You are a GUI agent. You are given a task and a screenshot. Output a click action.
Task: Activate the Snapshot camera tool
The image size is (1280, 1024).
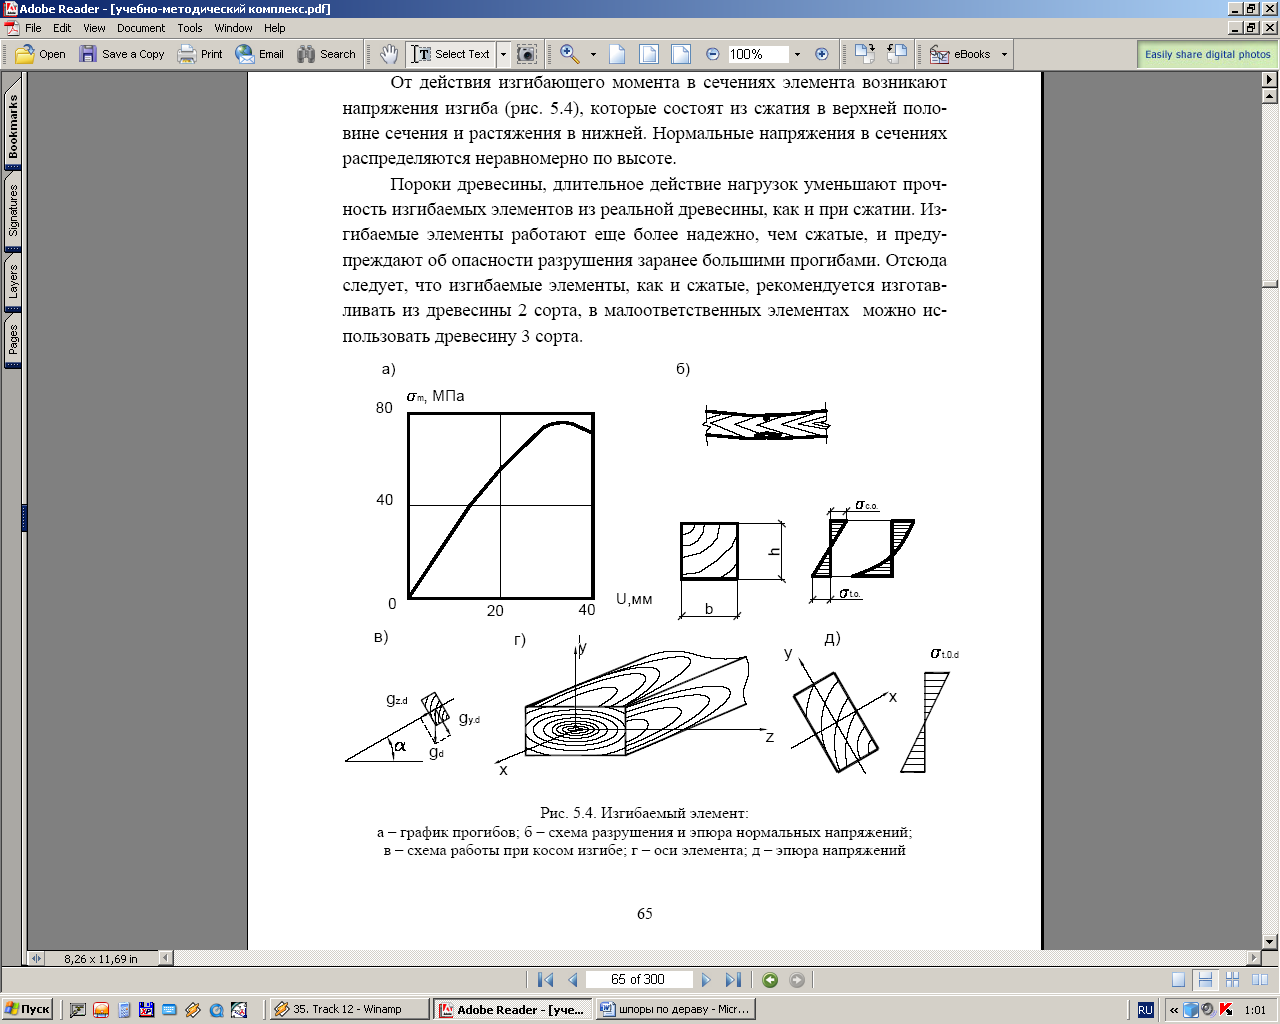pos(527,54)
